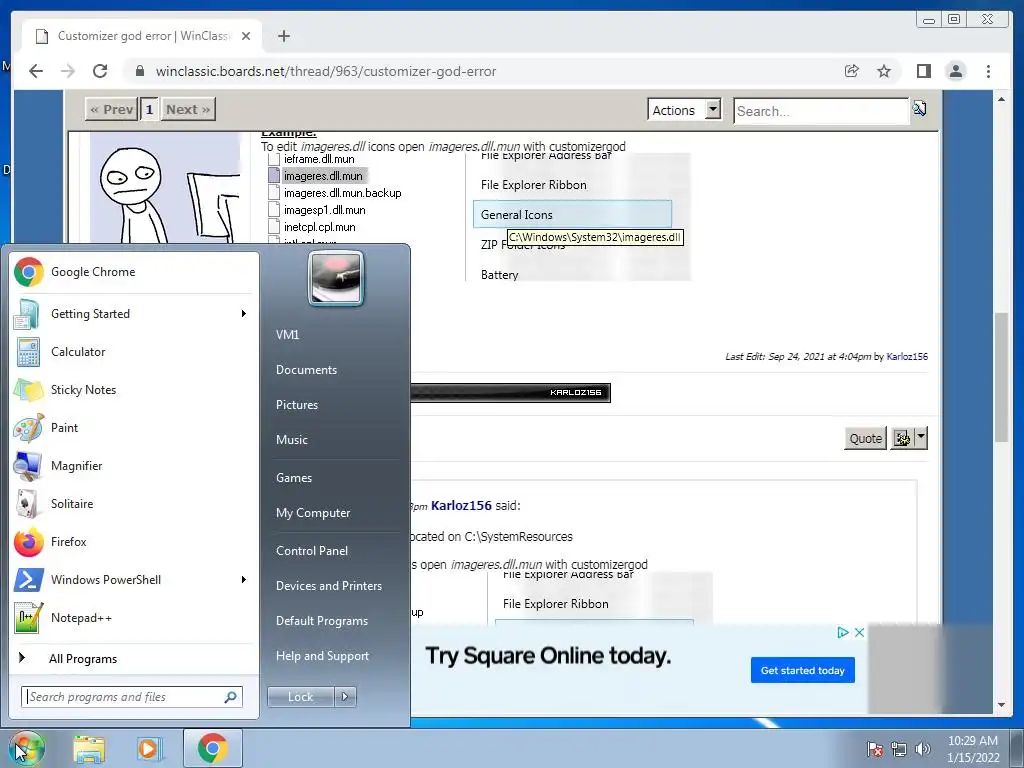The image size is (1024, 768).
Task: Reload the page in Chrome
Action: [x=100, y=71]
